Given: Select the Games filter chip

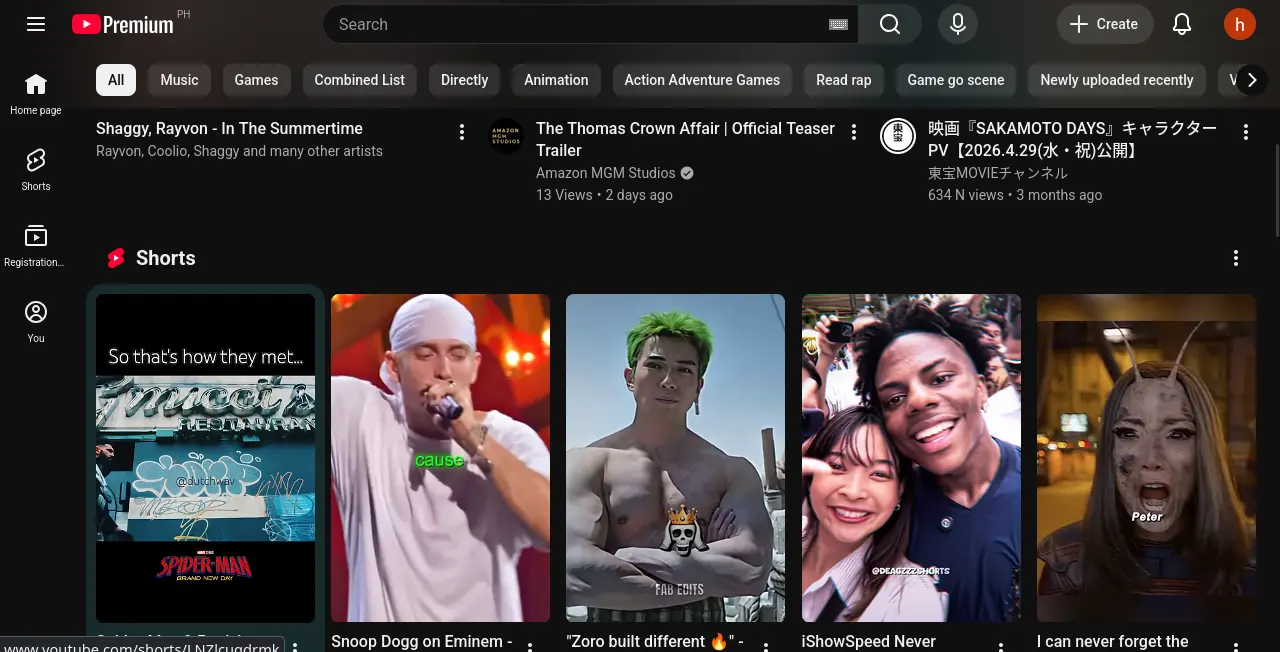Looking at the screenshot, I should click(256, 80).
